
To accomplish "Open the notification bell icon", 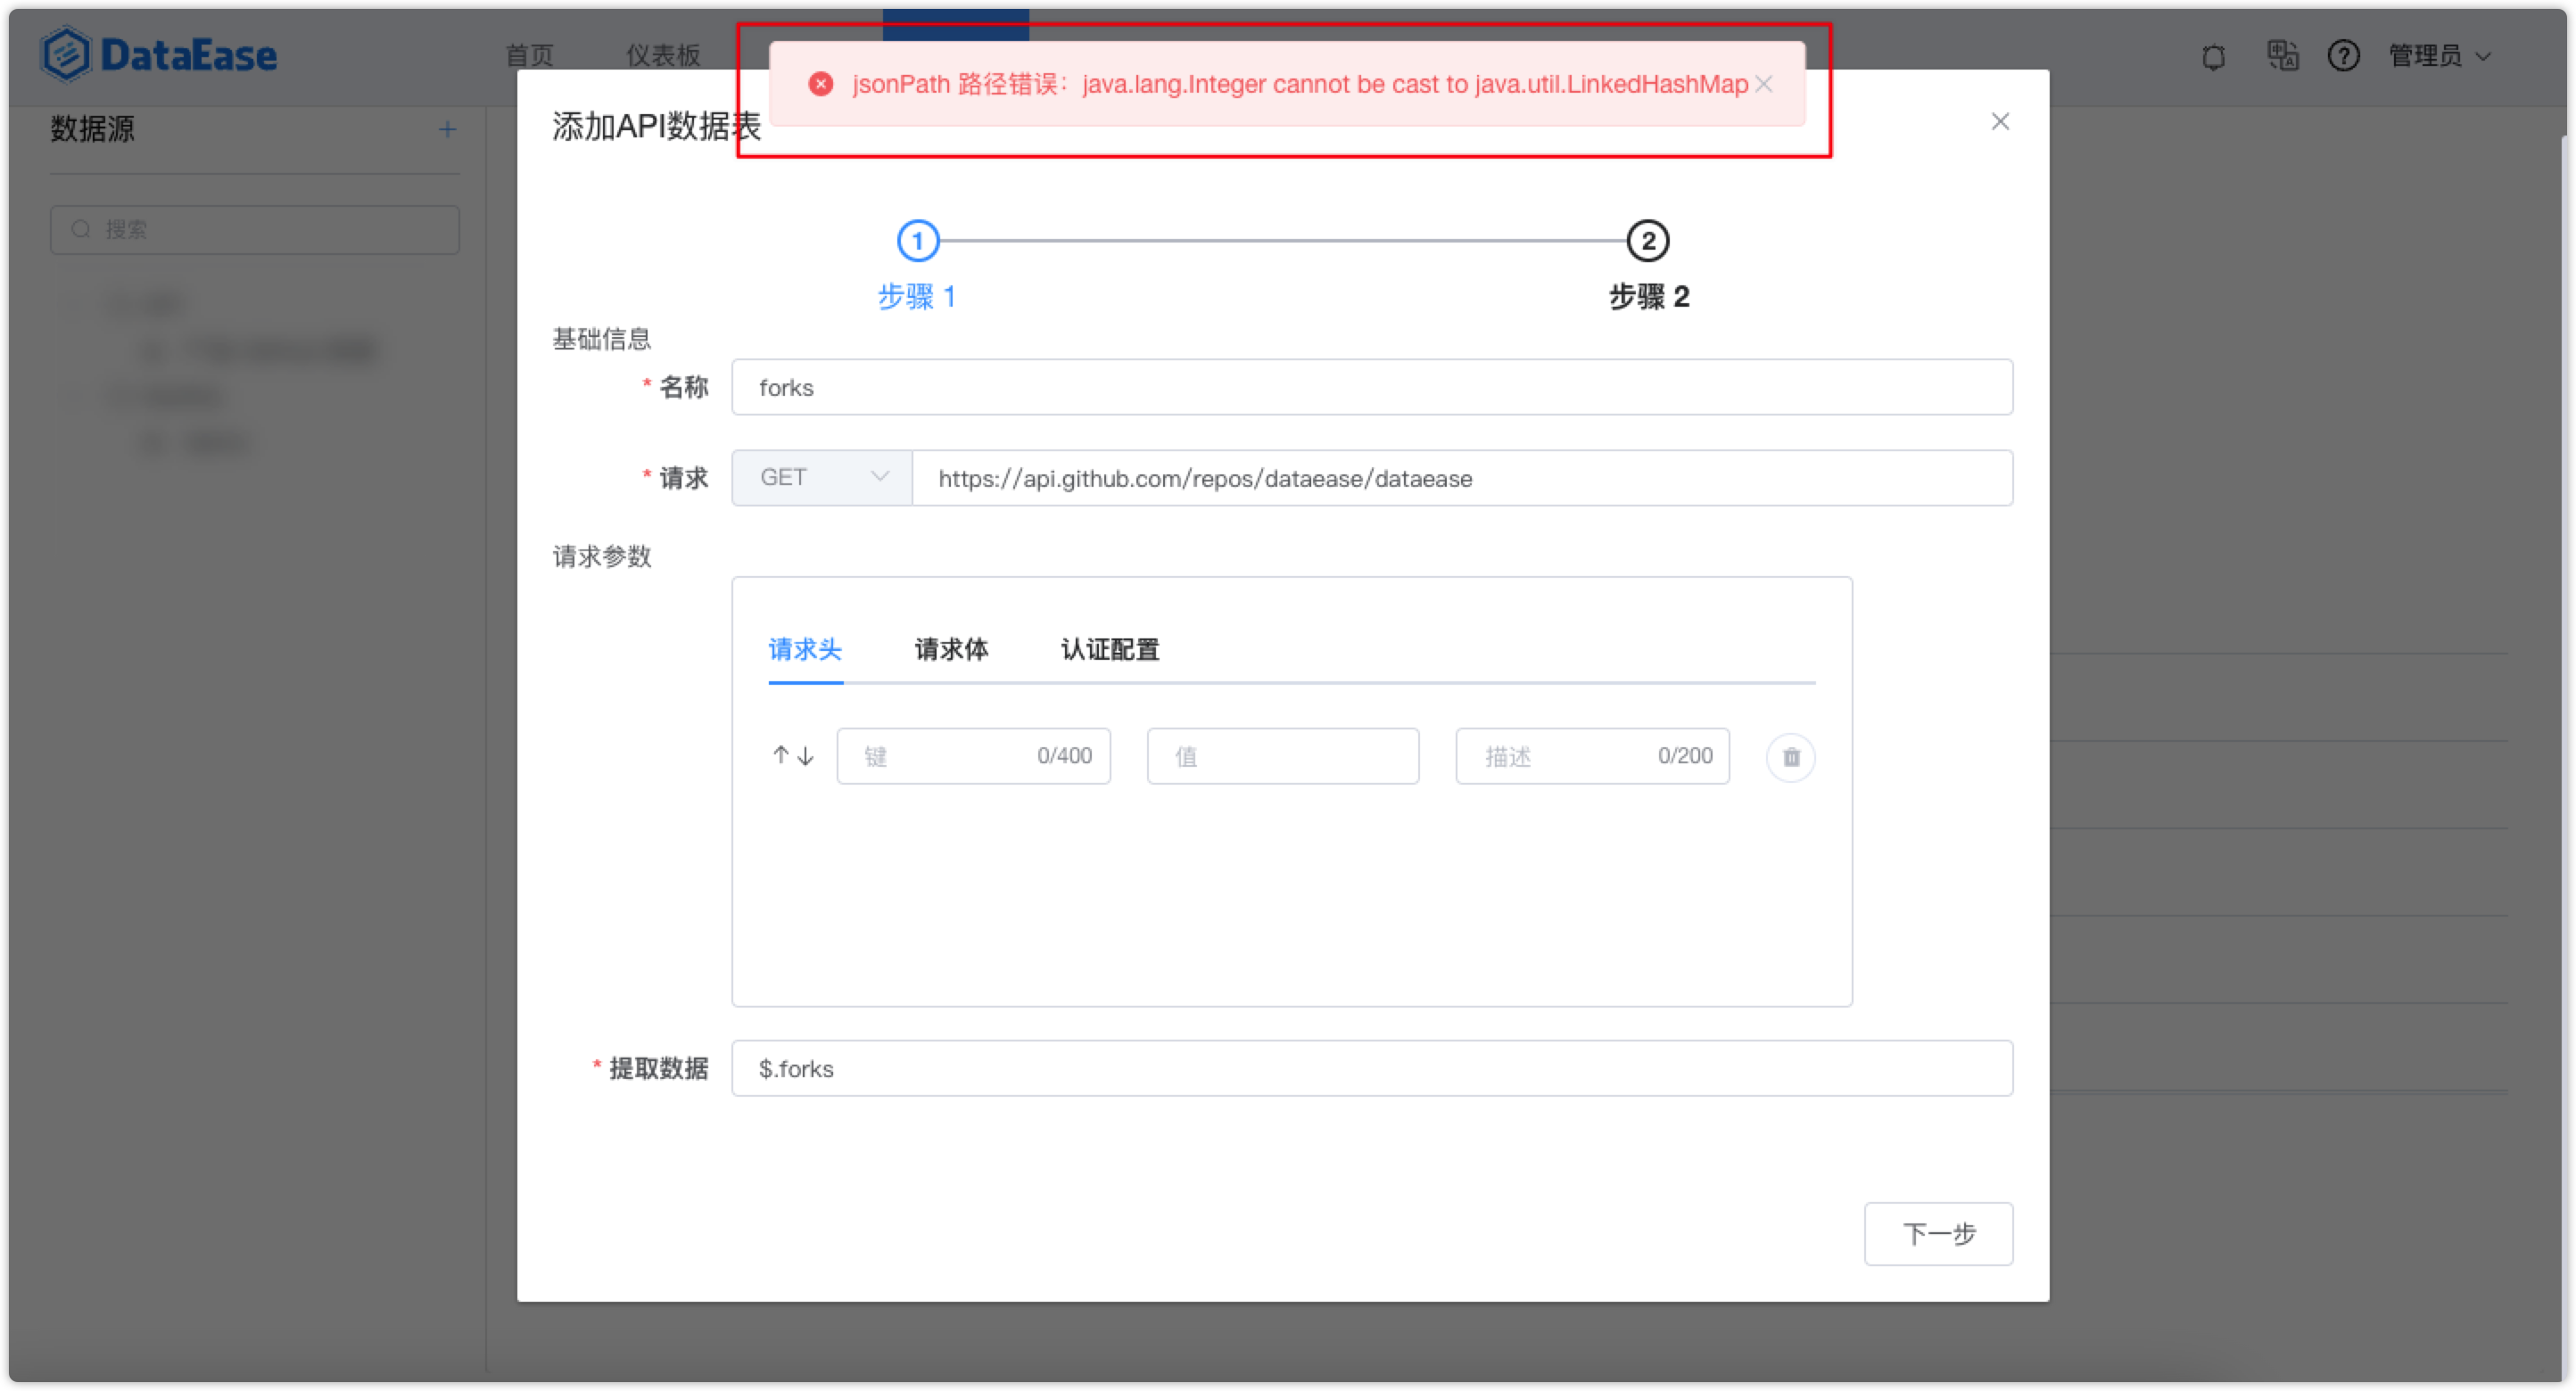I will [x=2214, y=56].
